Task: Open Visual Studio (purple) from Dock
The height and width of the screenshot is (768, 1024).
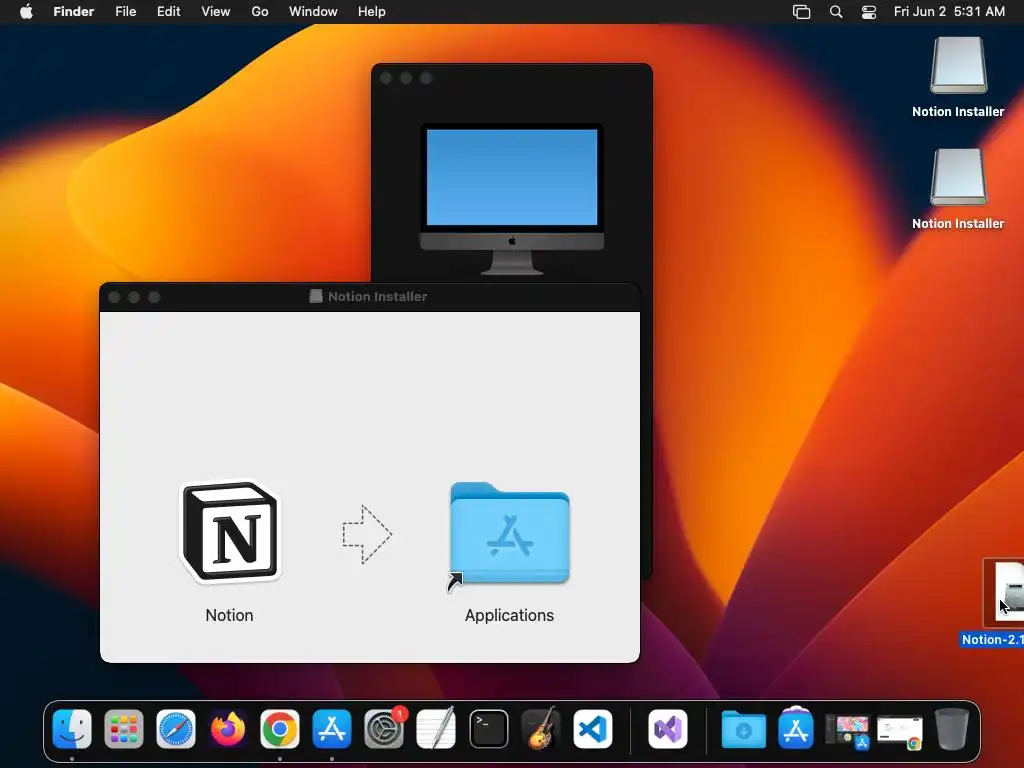Action: click(667, 729)
